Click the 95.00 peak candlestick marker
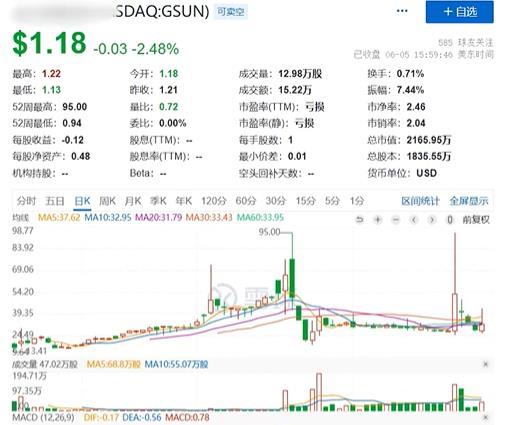This screenshot has width=506, height=425. tap(269, 232)
